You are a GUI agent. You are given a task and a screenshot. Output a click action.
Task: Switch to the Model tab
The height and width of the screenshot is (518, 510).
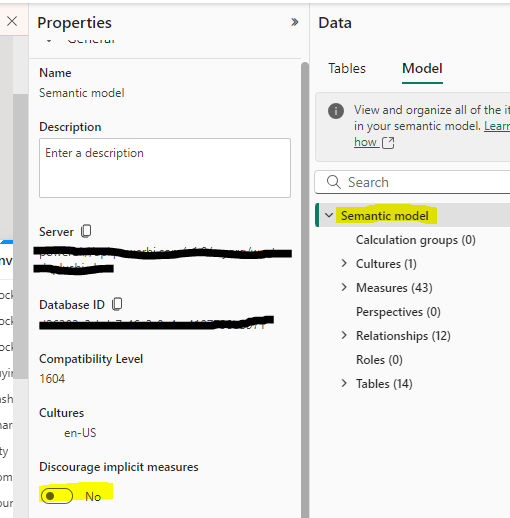pyautogui.click(x=422, y=69)
